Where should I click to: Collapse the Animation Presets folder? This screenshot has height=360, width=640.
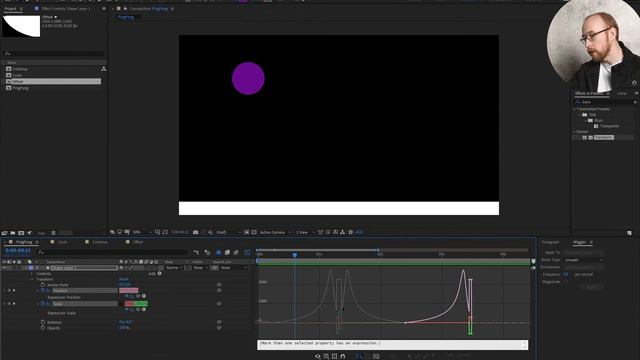click(575, 109)
